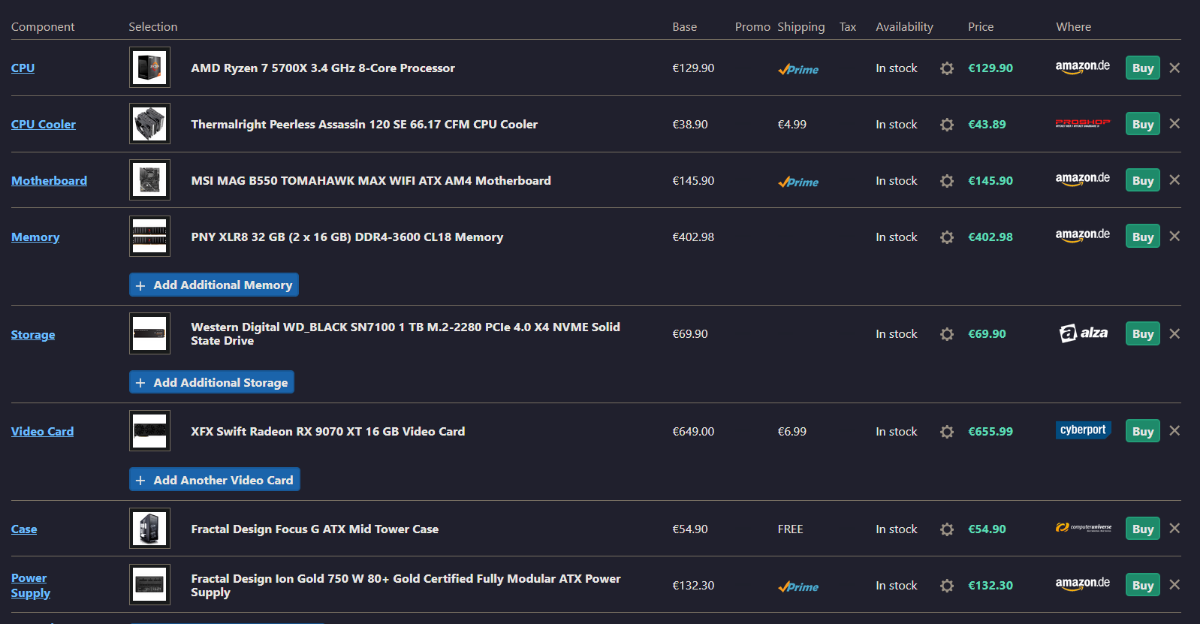Screen dimensions: 1200x624
Task: Open the Motherboard component link
Action: coord(49,181)
